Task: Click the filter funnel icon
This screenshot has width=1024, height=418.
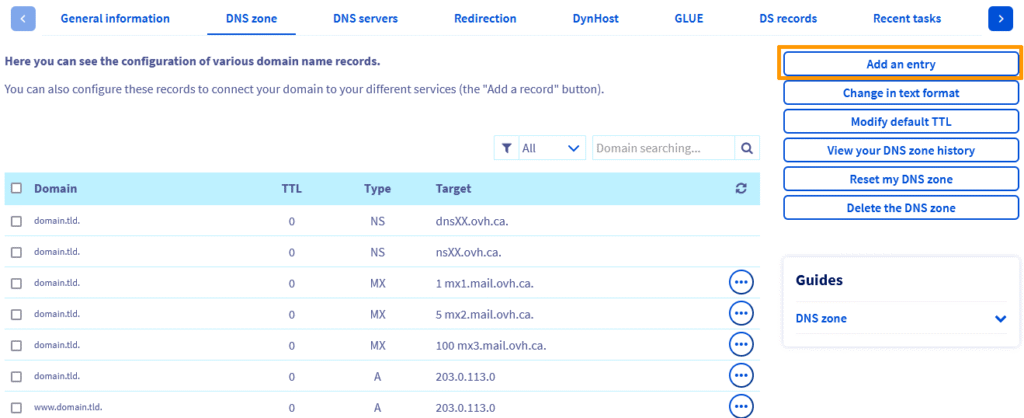Action: tap(506, 148)
